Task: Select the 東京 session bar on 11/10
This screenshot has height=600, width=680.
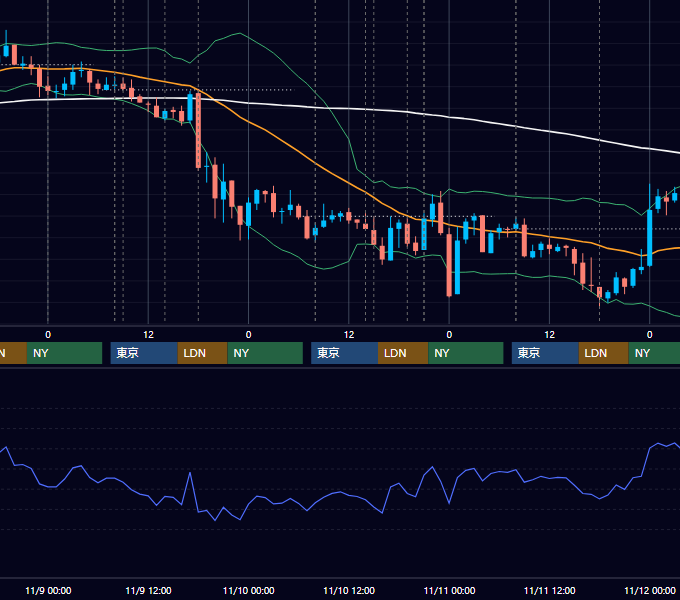Action: pyautogui.click(x=345, y=353)
